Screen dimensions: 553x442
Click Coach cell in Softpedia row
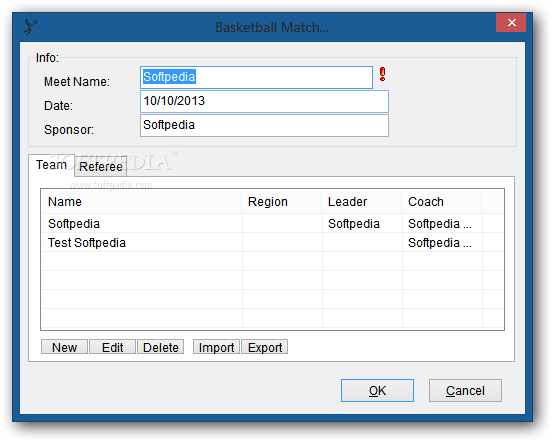click(x=442, y=224)
